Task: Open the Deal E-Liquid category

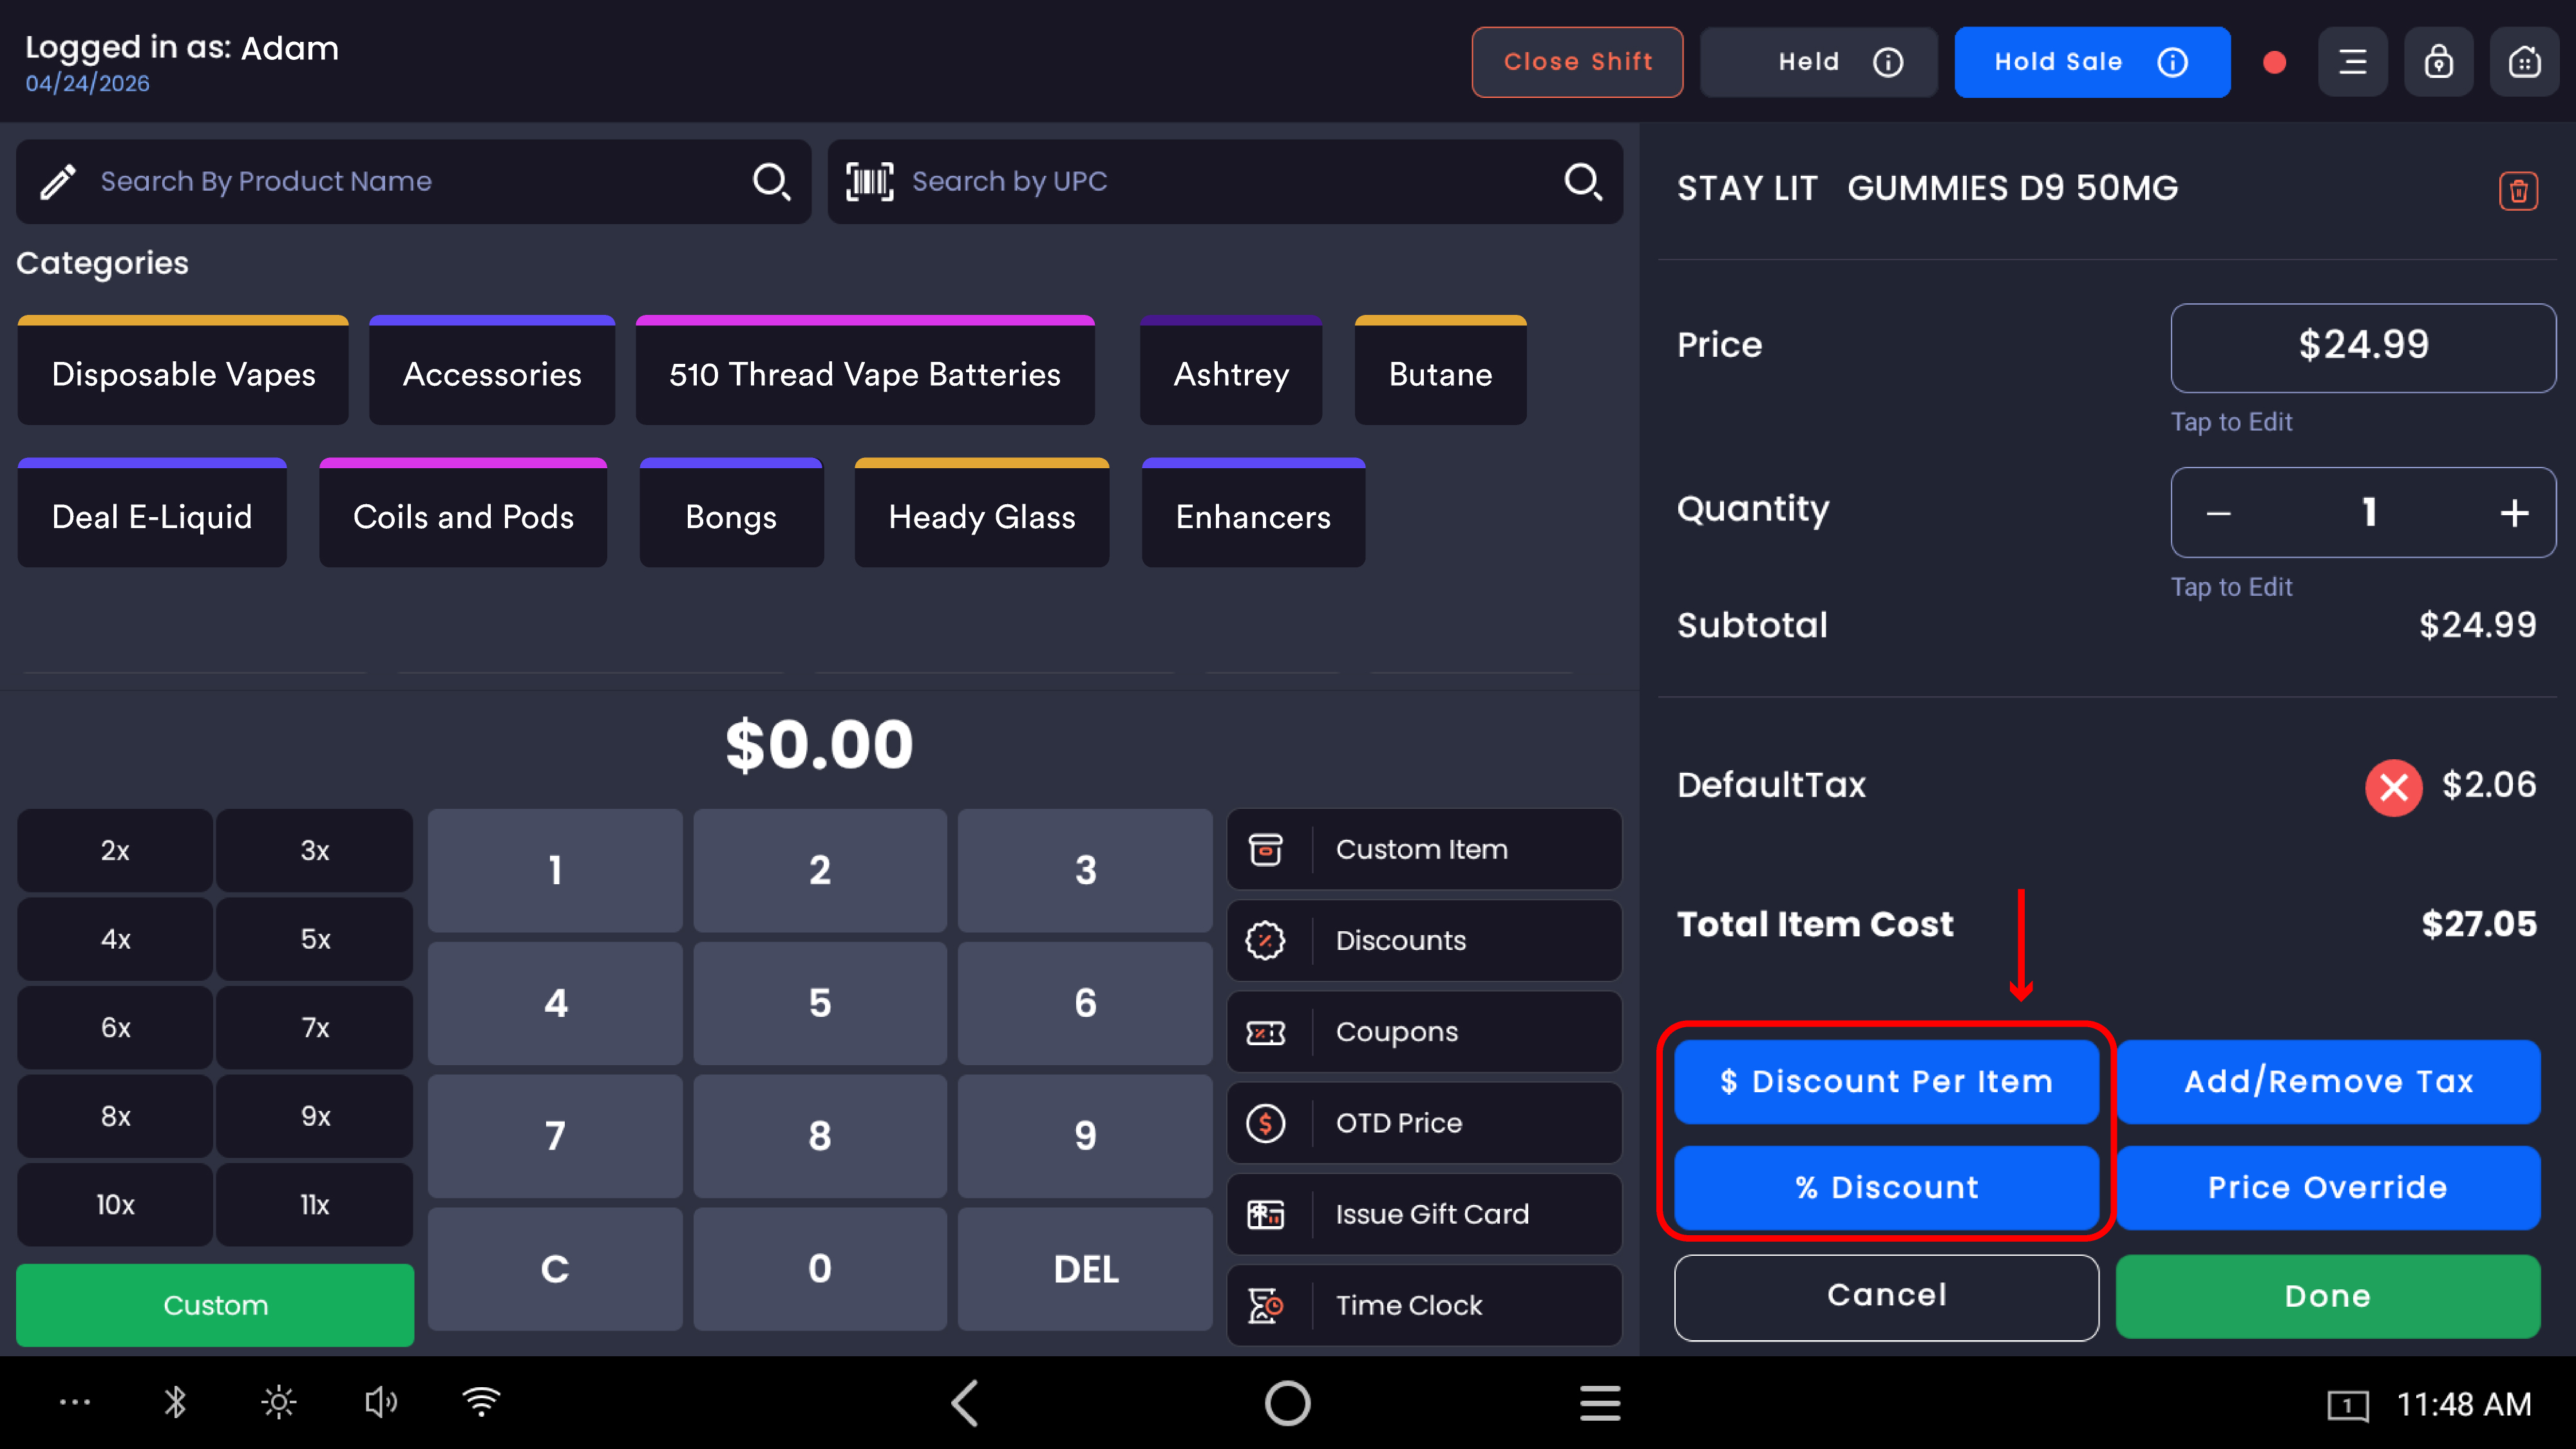Action: coord(152,513)
